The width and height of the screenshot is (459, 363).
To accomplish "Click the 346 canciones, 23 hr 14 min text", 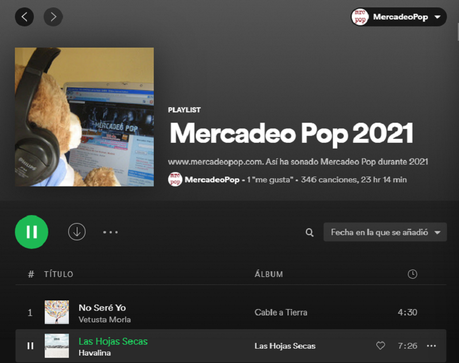I will click(354, 180).
